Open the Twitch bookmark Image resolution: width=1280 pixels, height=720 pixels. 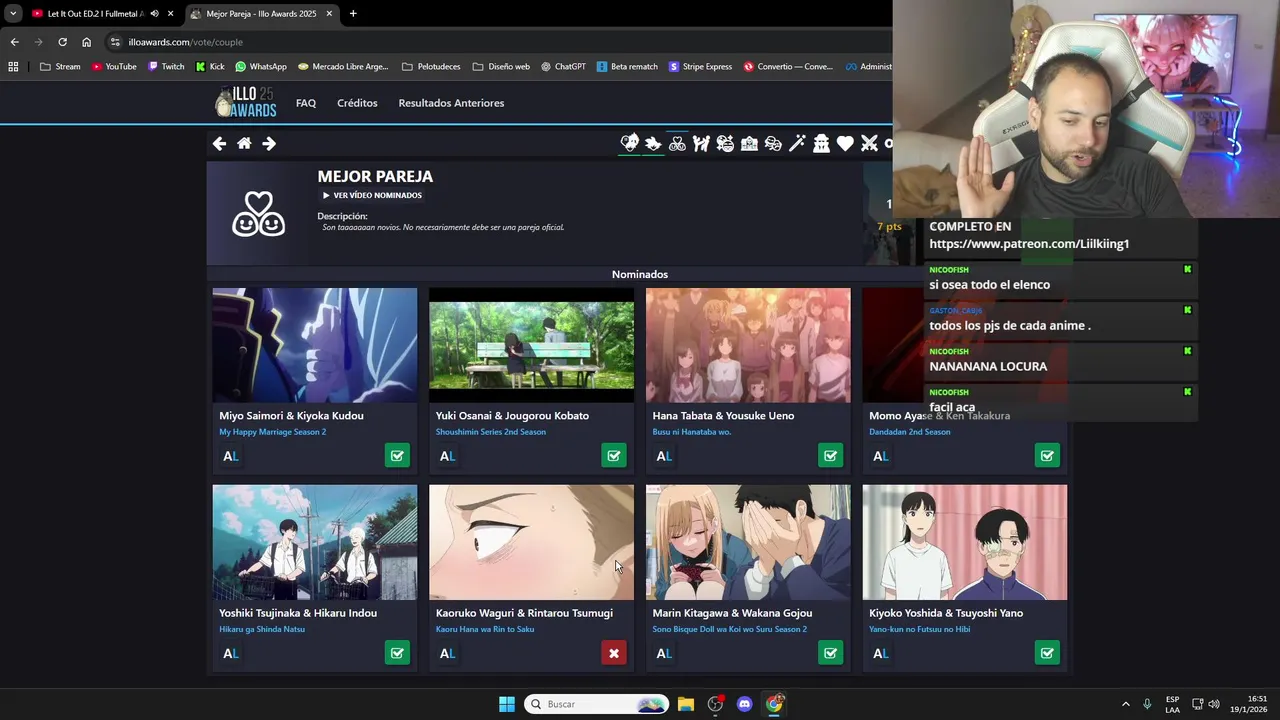tap(166, 67)
